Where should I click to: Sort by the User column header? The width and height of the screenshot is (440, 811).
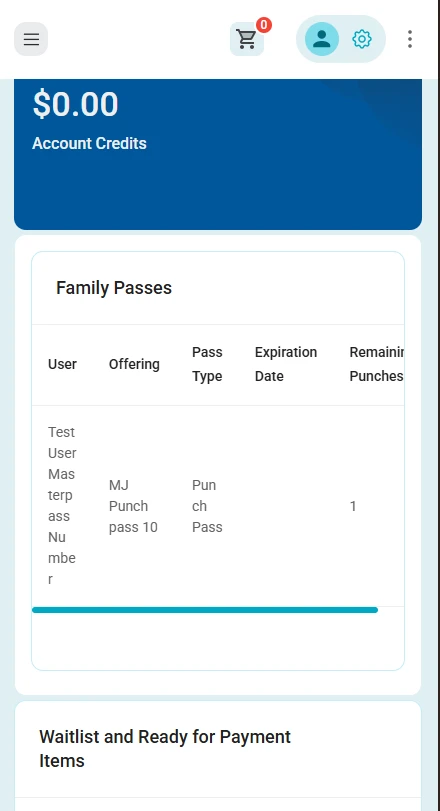[x=63, y=364]
